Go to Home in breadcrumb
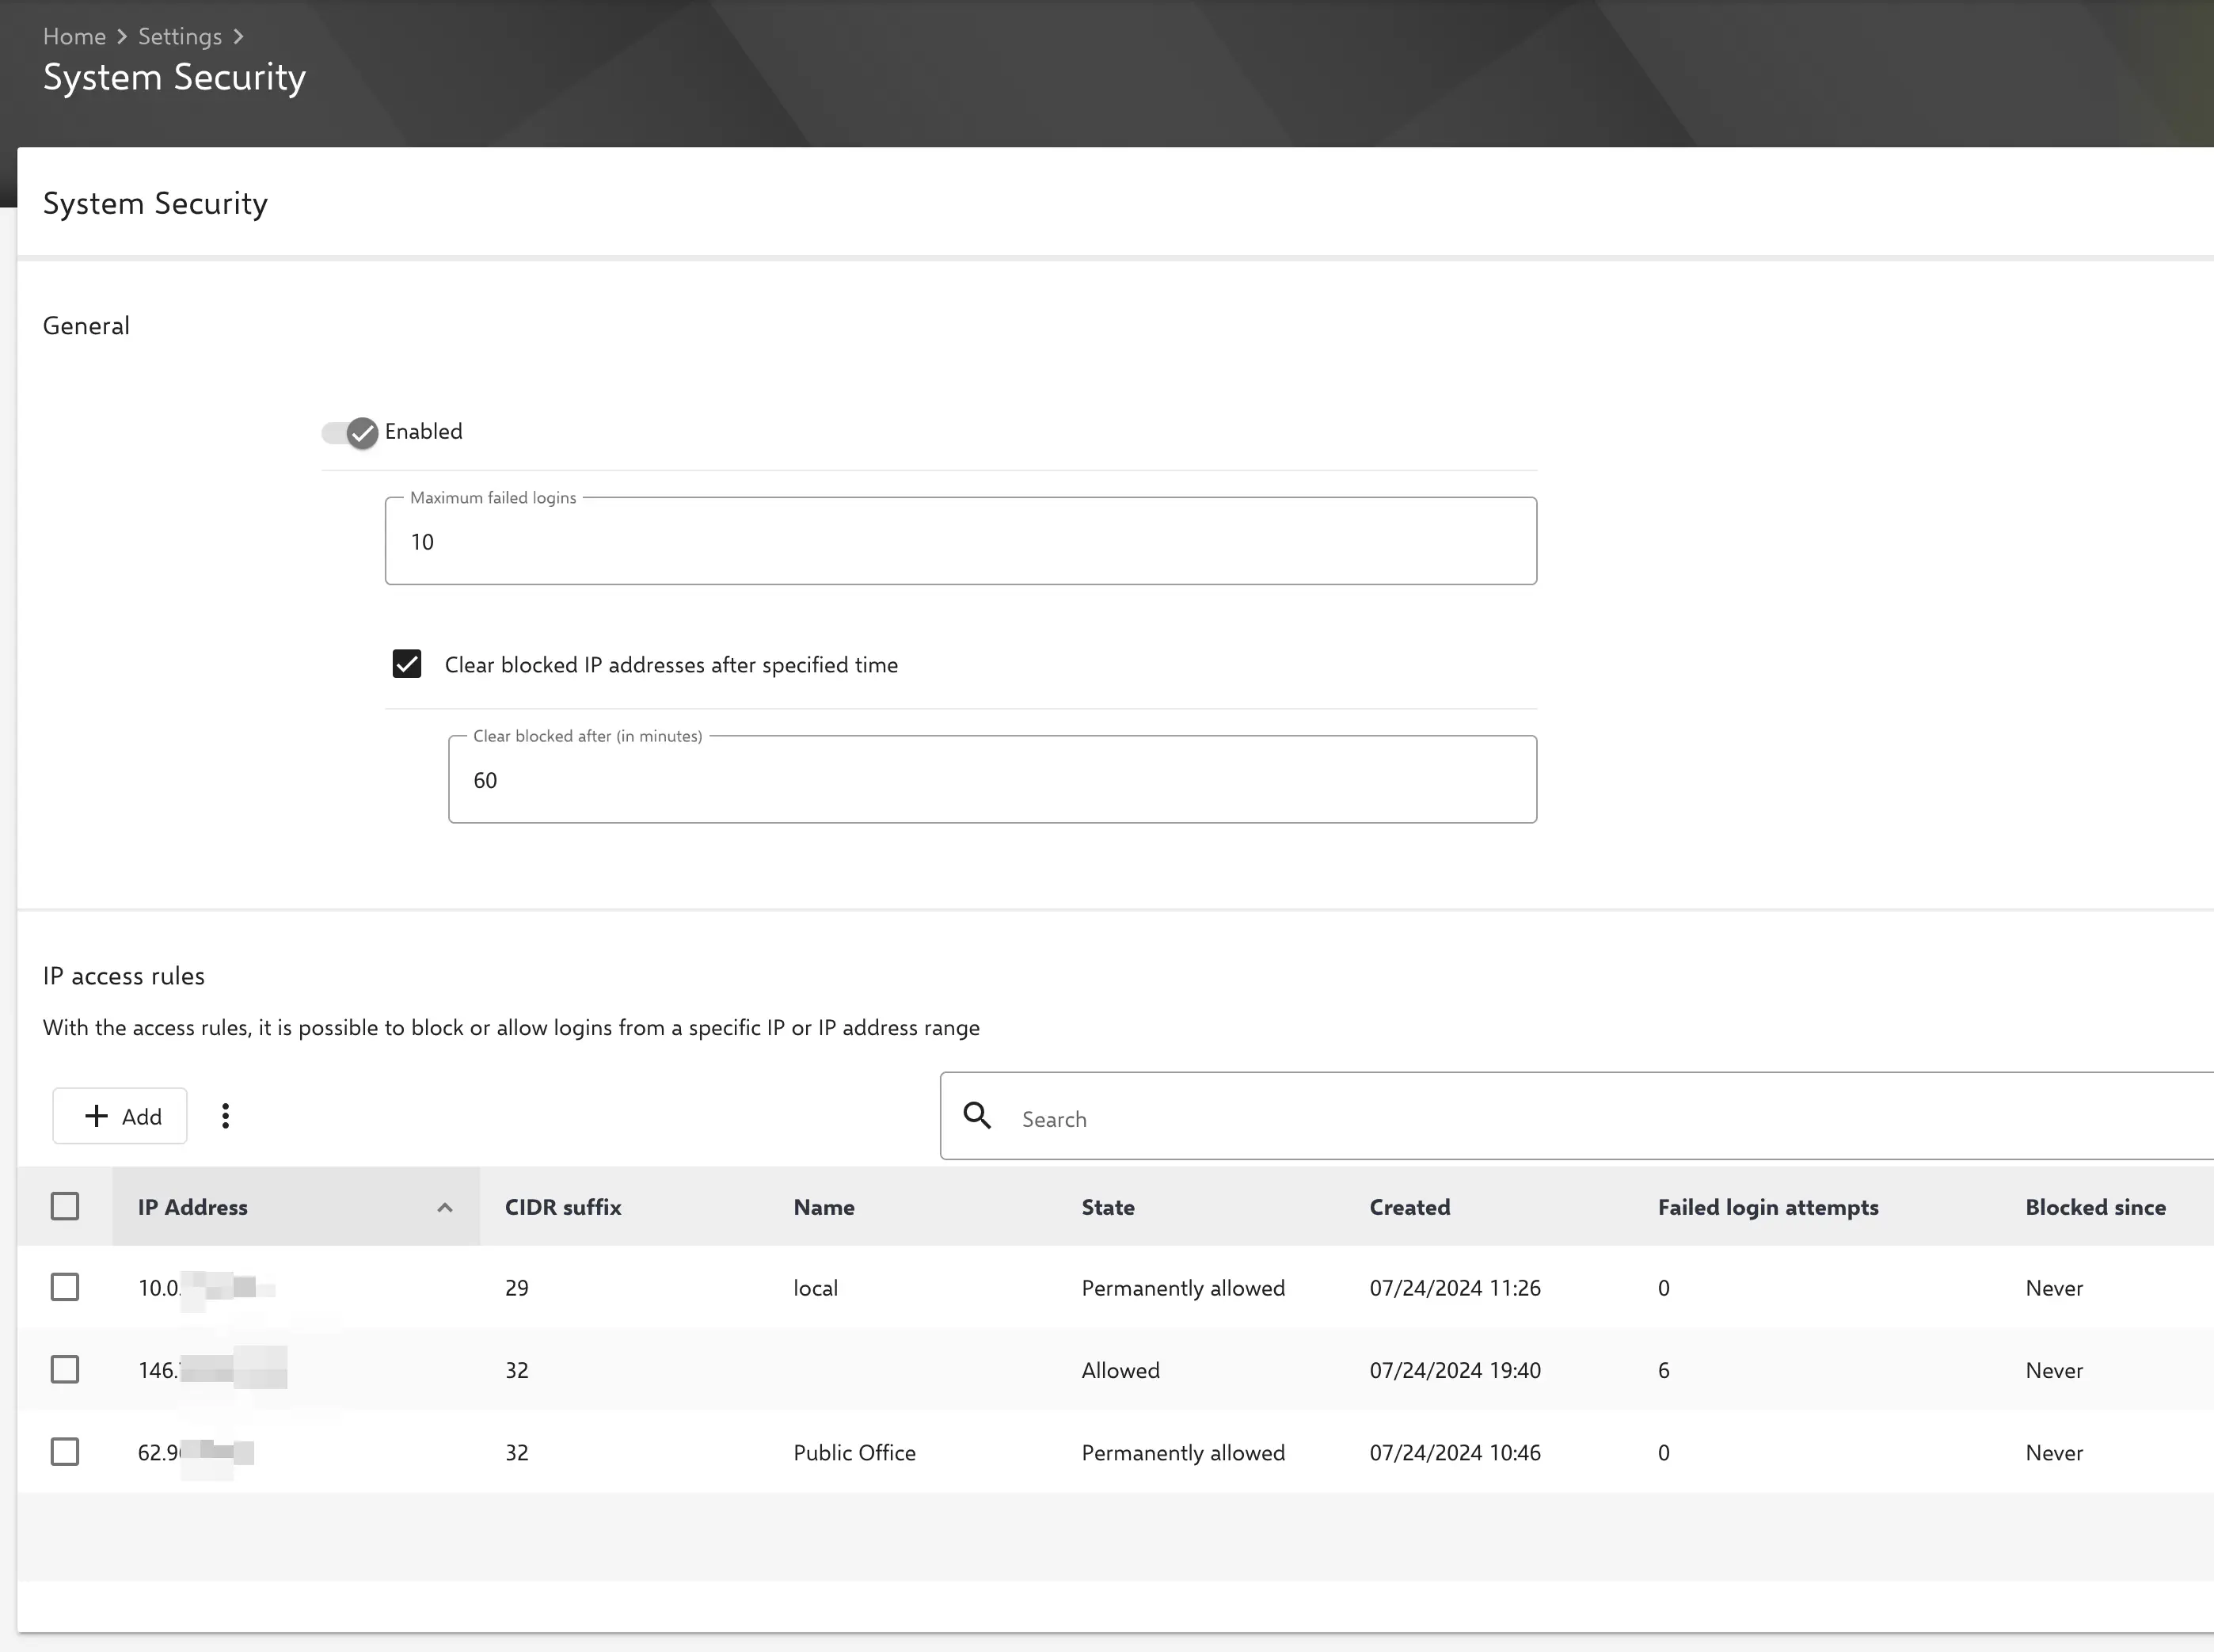 point(74,36)
